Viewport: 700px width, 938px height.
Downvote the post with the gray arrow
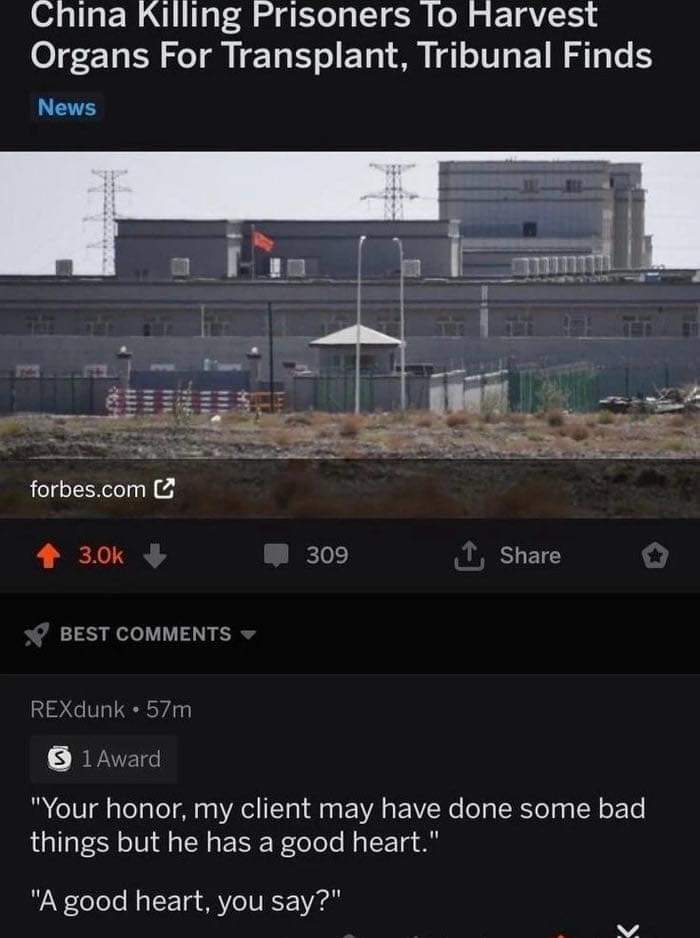point(155,556)
